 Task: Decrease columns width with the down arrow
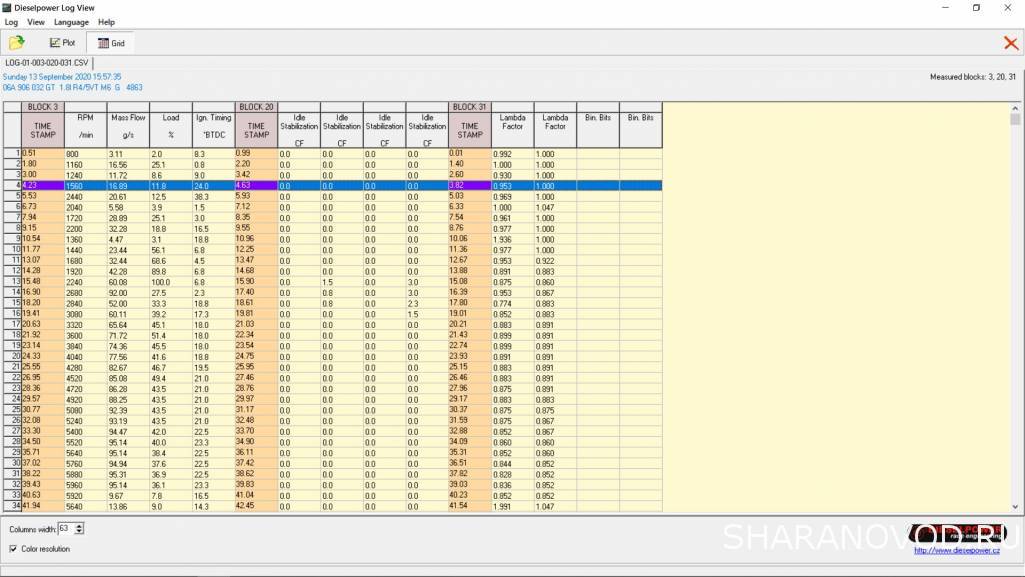point(80,532)
